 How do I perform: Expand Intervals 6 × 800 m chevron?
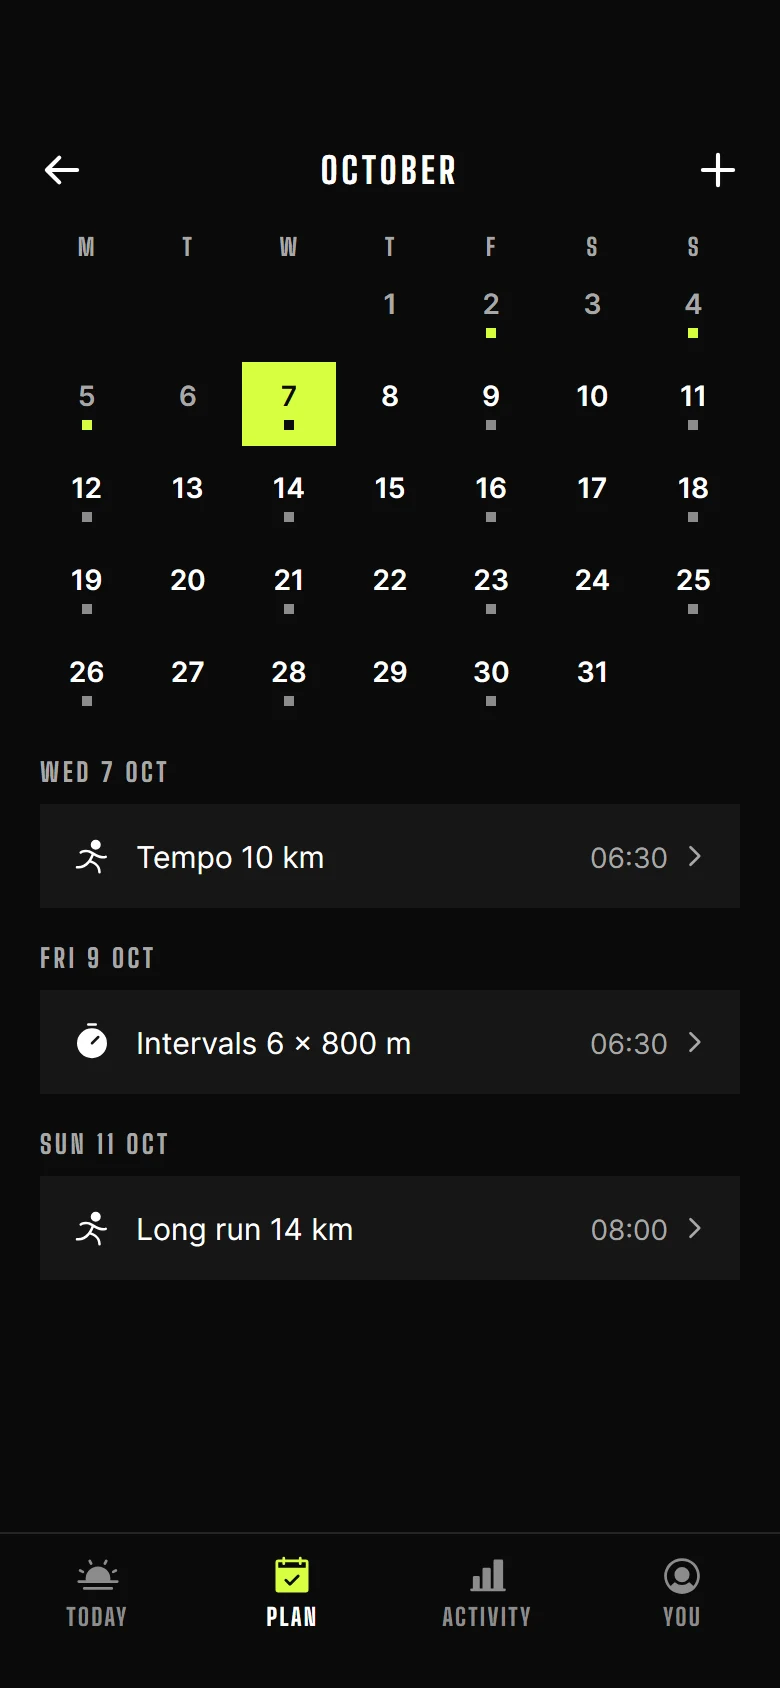click(x=695, y=1042)
